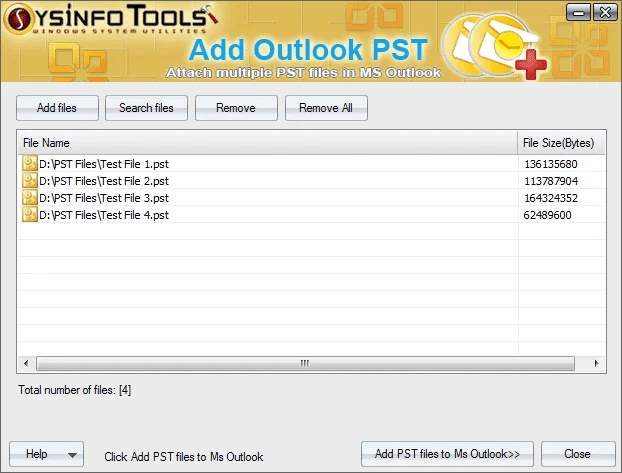622x473 pixels.
Task: Open the Help dropdown menu
Action: point(46,454)
